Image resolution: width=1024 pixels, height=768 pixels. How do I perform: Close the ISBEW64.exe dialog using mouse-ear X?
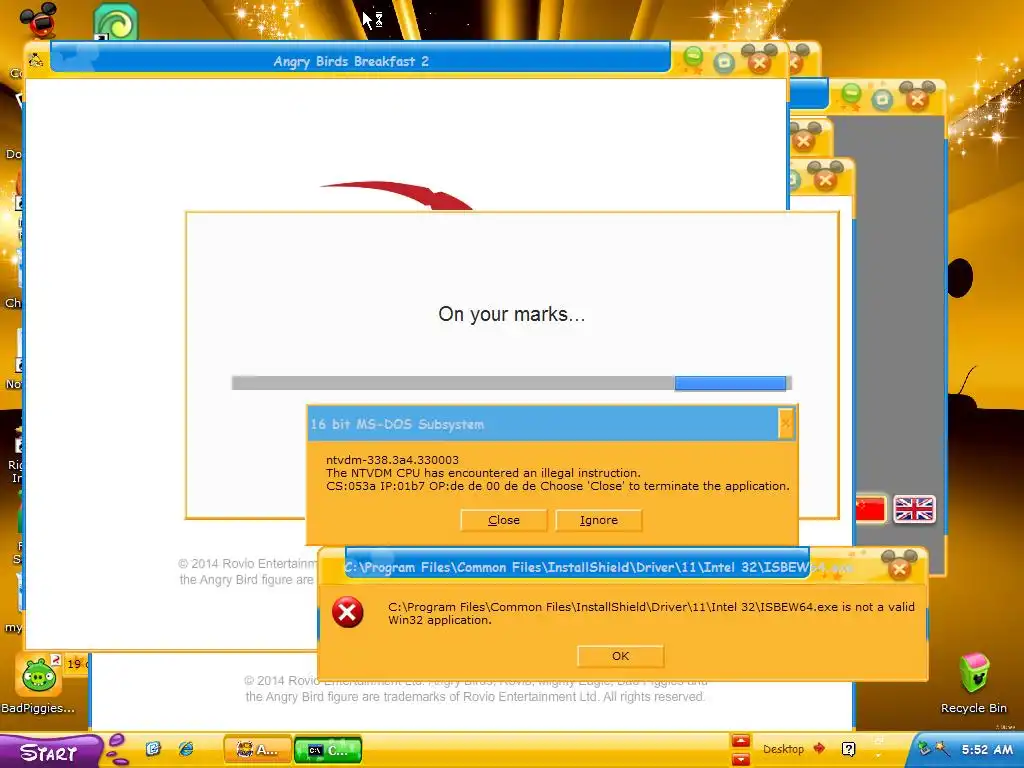point(899,568)
